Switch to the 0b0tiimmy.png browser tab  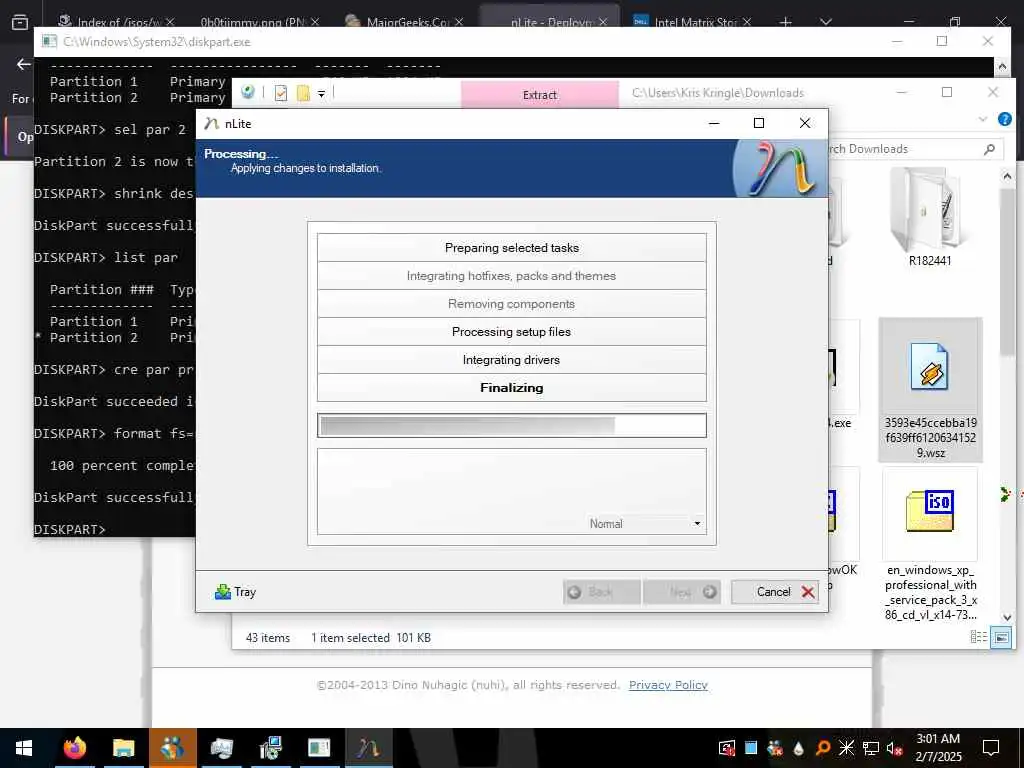259,22
